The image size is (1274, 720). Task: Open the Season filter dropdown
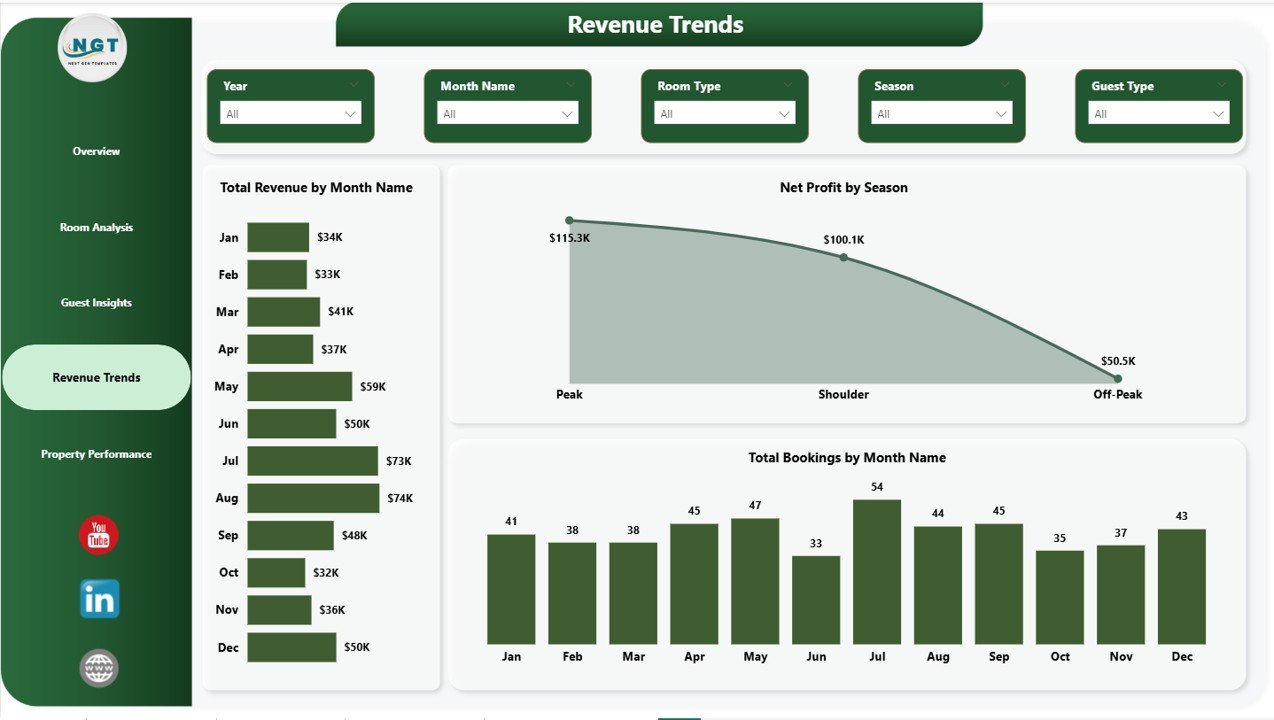(941, 114)
